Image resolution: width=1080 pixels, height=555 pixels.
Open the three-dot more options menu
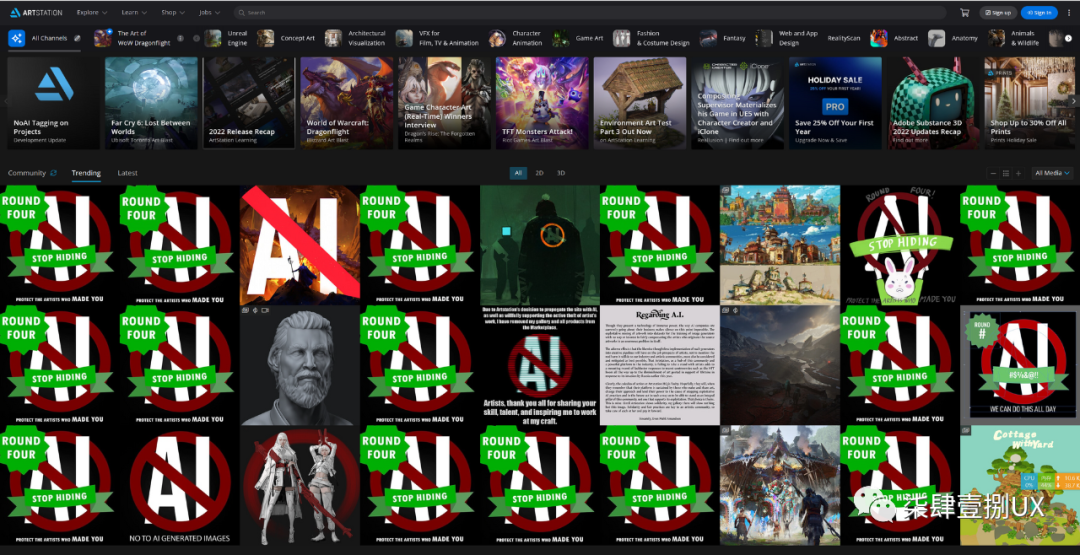(1068, 12)
